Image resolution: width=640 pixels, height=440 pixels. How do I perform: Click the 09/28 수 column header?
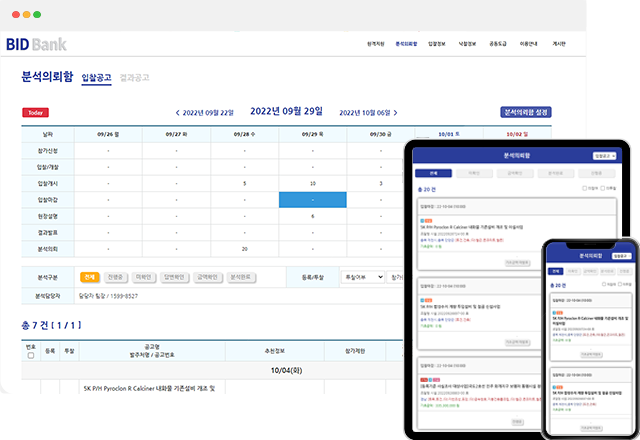(x=244, y=134)
